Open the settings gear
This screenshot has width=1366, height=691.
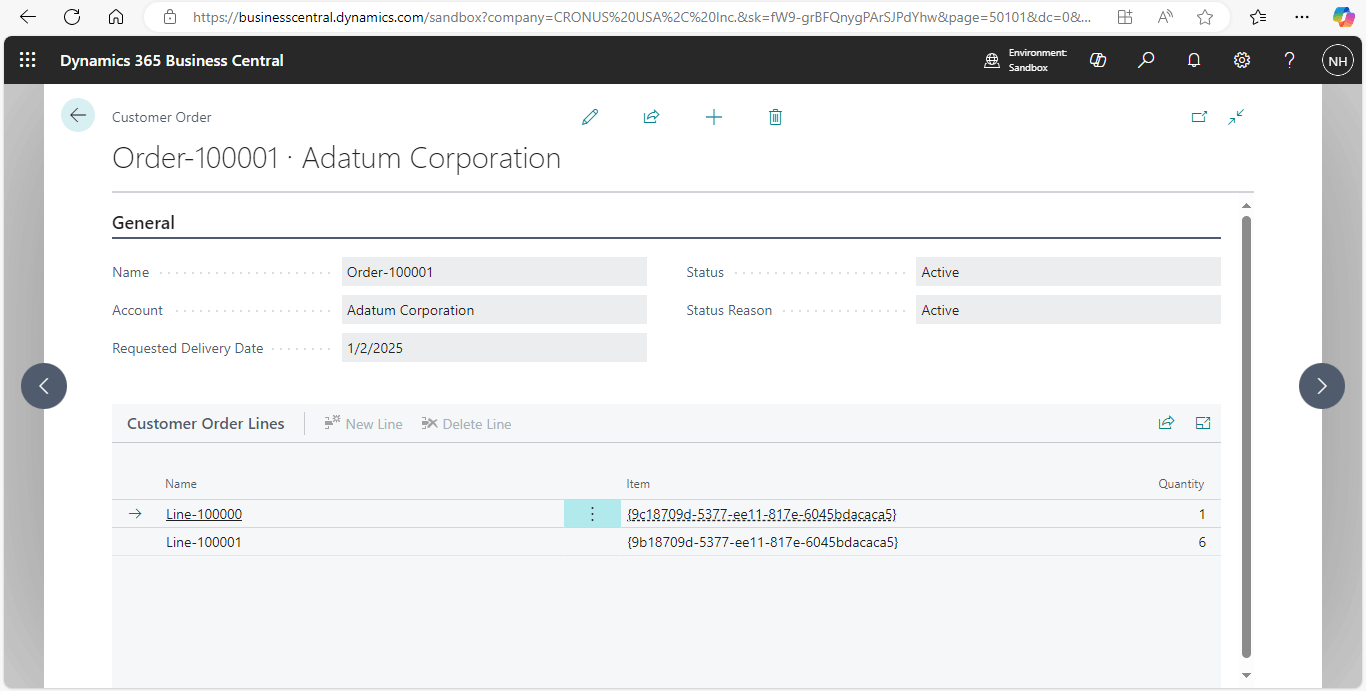coord(1241,60)
